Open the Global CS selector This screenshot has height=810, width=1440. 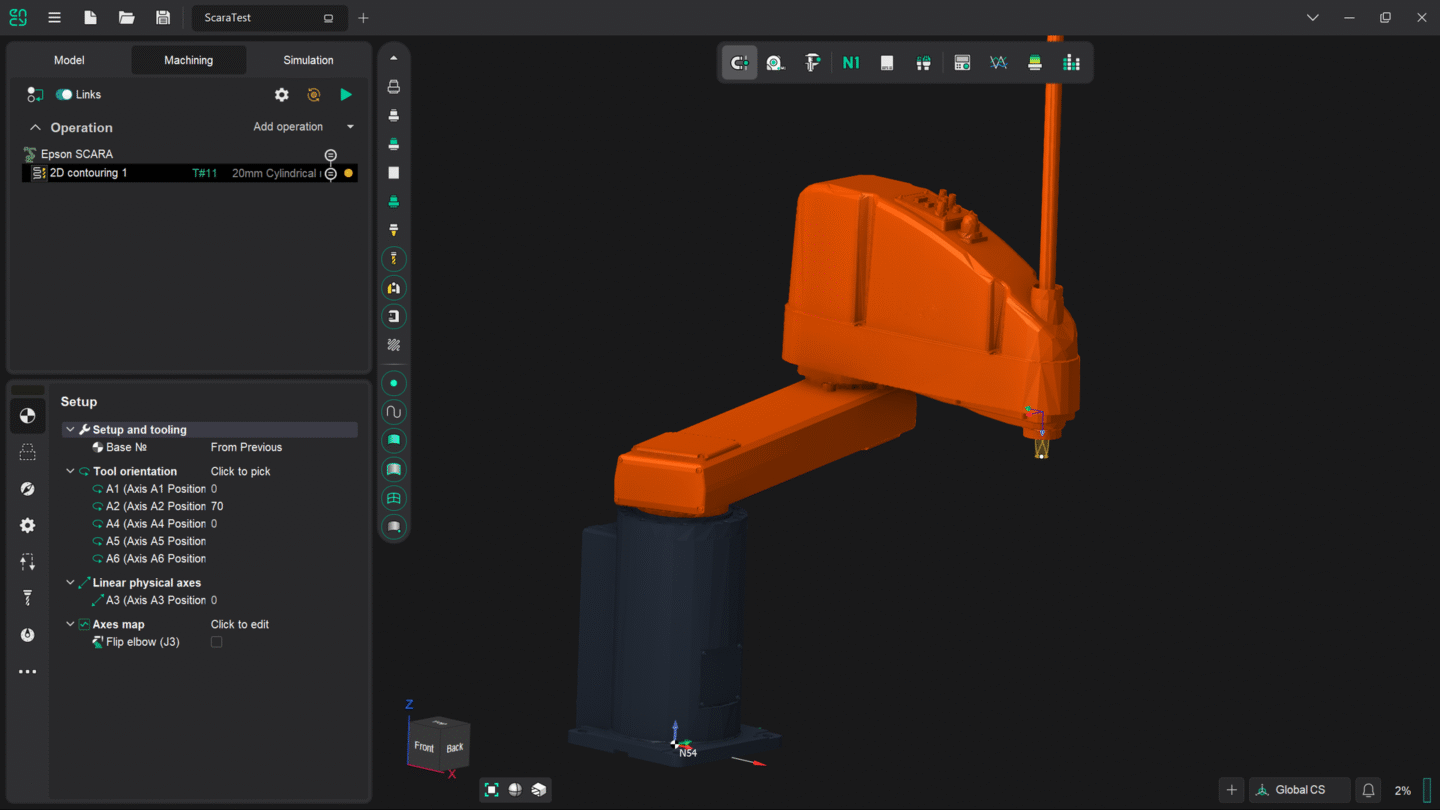(x=1299, y=789)
